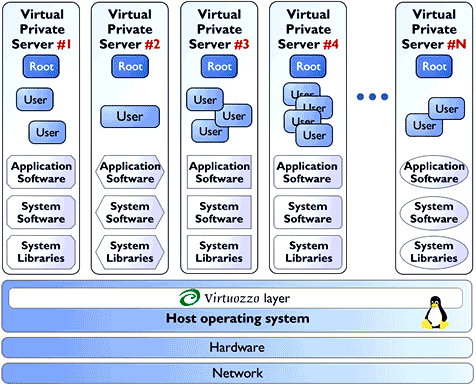Select the Root box in Server #N
Viewport: 476px width, 387px height.
click(434, 66)
